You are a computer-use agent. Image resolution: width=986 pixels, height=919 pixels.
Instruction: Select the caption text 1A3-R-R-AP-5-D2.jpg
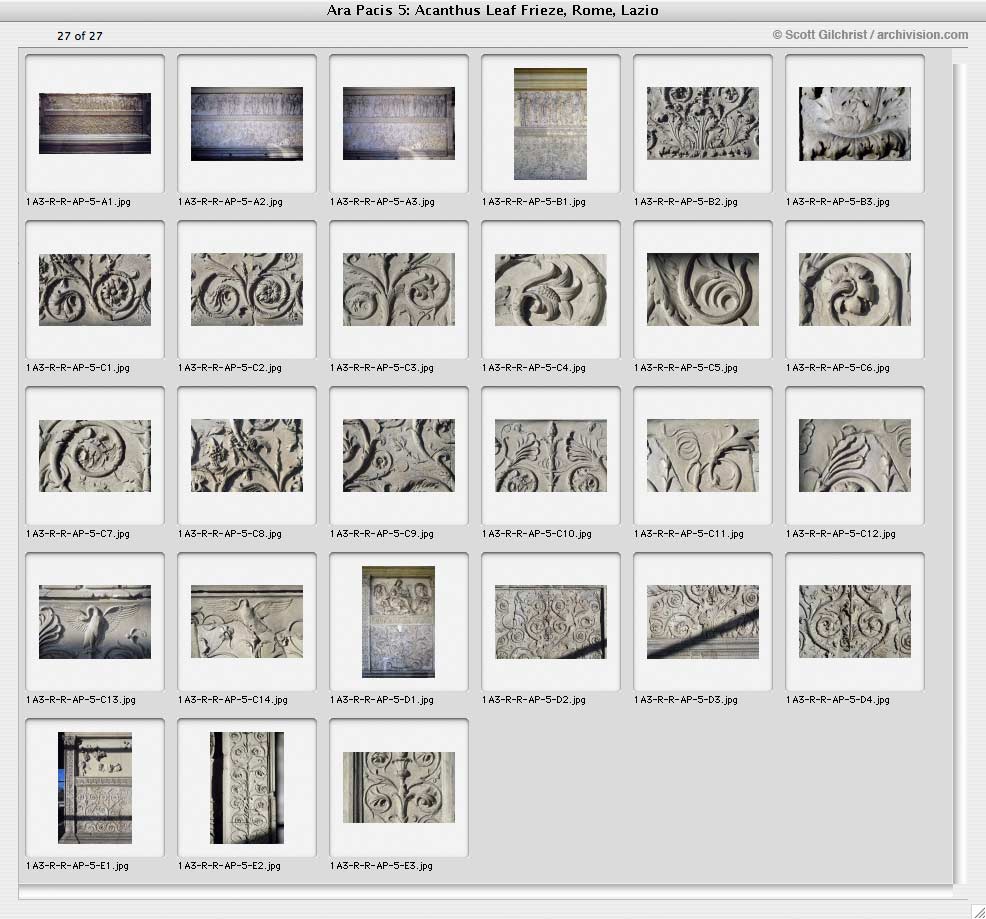[534, 700]
